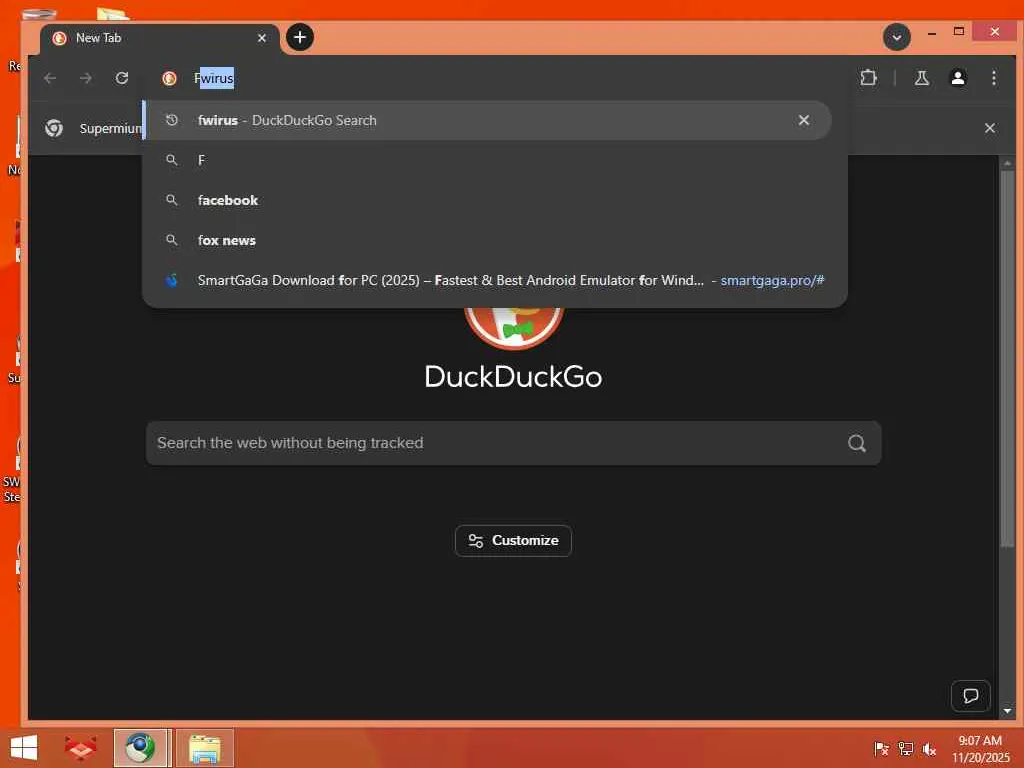Open the Chrome Labs flask icon

[x=921, y=78]
